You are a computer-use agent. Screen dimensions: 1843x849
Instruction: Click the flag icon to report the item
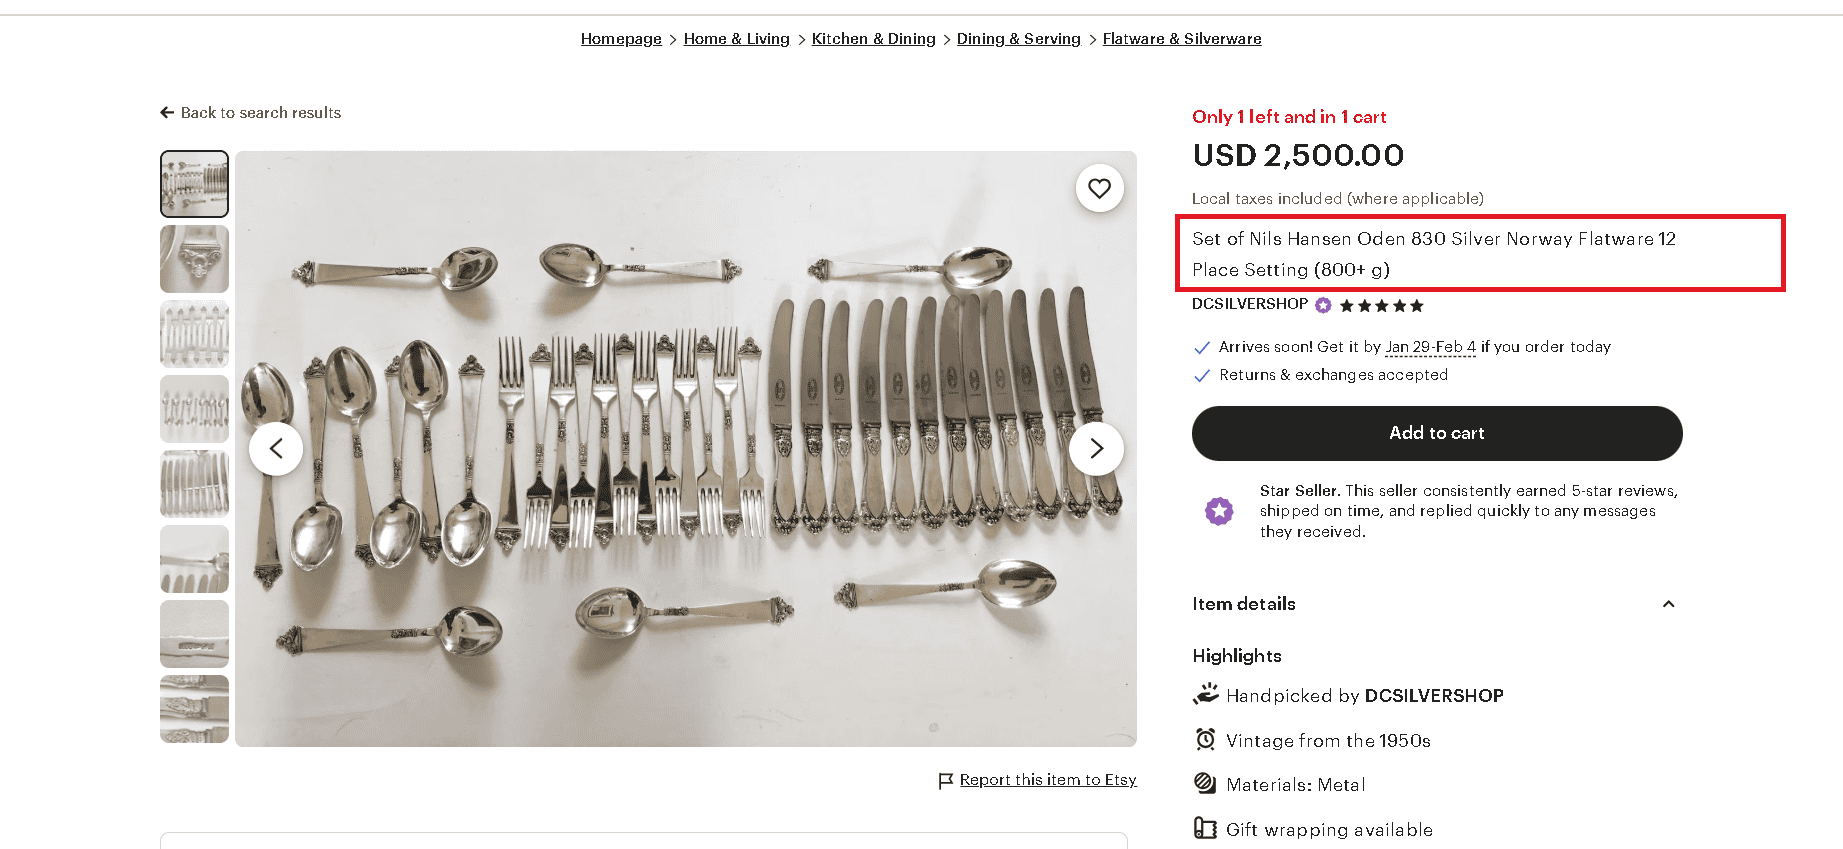tap(943, 780)
